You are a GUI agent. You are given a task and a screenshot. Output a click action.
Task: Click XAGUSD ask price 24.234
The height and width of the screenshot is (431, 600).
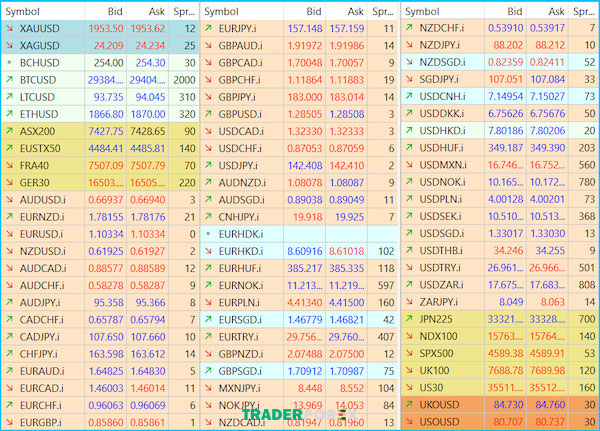click(150, 46)
